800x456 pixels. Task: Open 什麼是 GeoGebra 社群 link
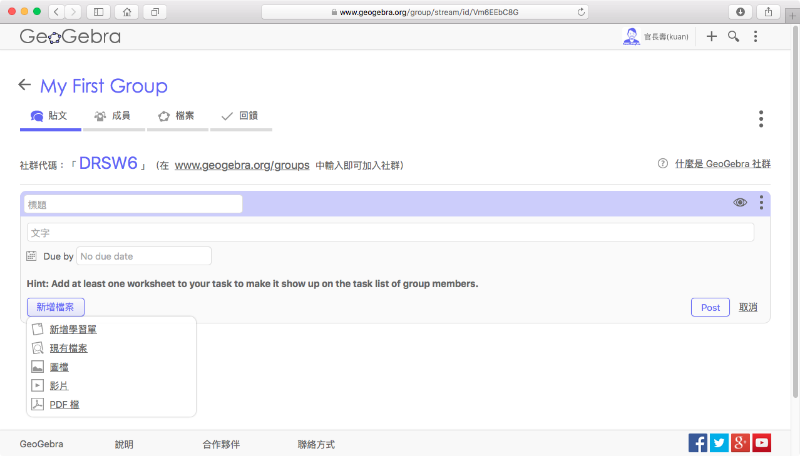tap(722, 164)
